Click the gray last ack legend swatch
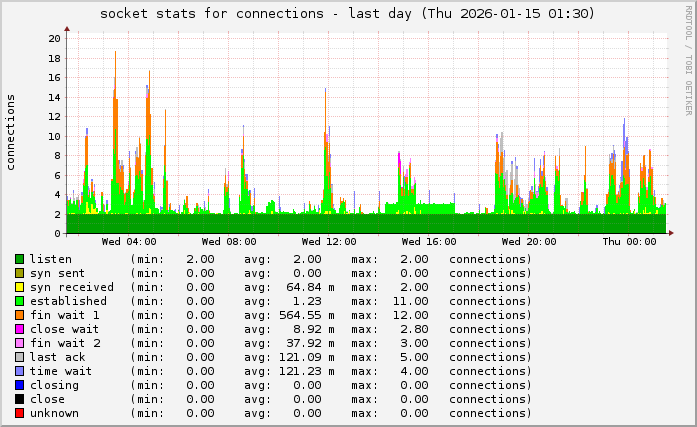This screenshot has width=697, height=427. pos(19,357)
